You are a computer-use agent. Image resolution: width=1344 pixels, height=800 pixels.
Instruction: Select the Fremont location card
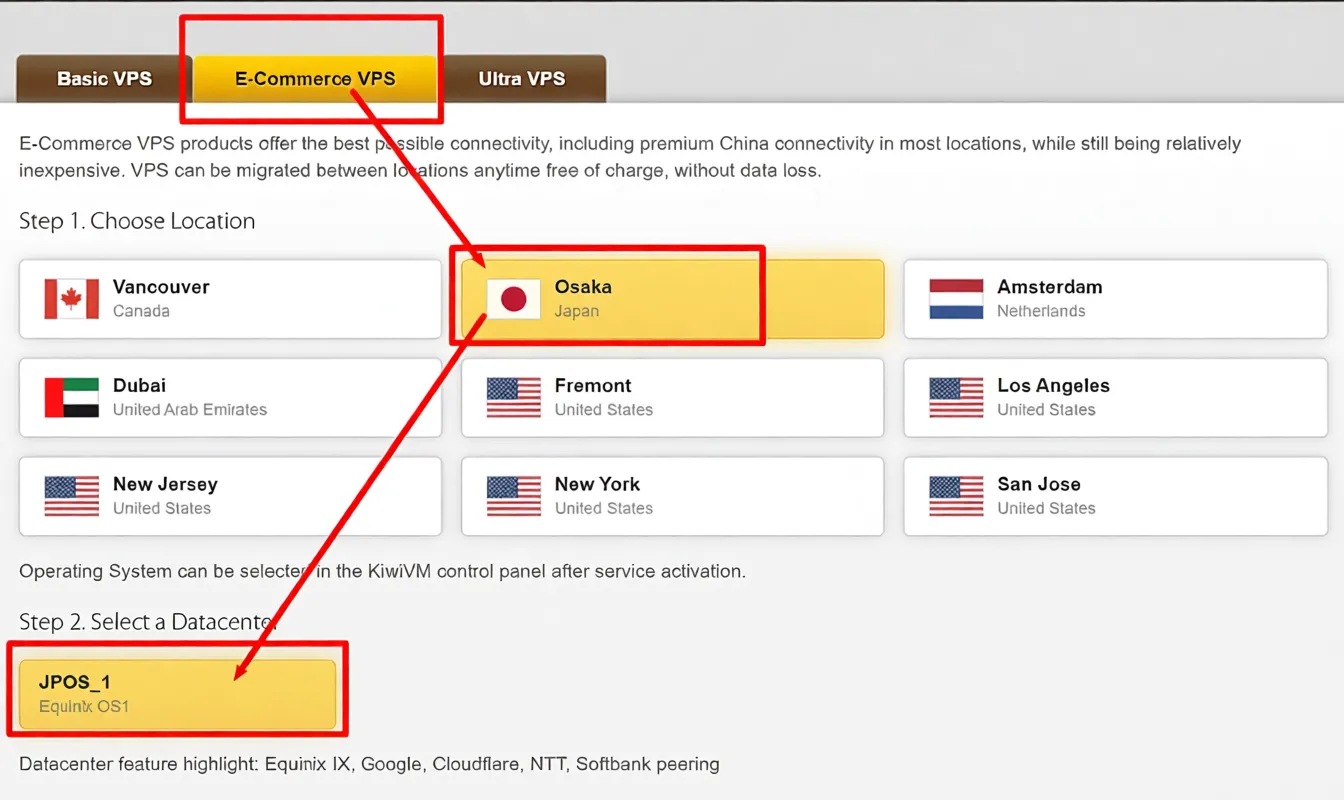(x=672, y=397)
